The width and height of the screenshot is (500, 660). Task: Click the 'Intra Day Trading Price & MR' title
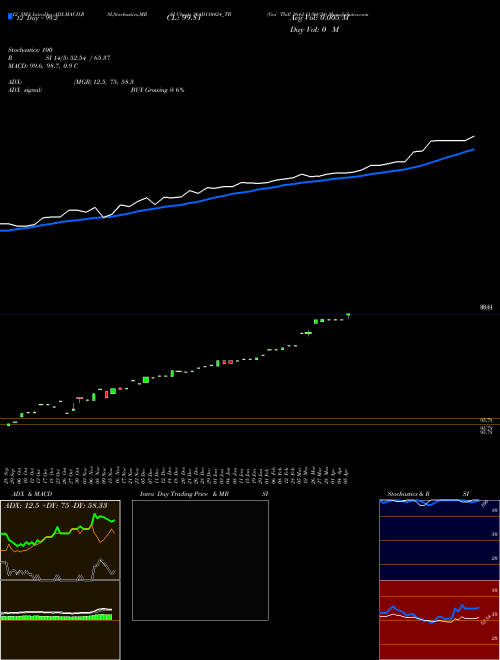tap(184, 494)
